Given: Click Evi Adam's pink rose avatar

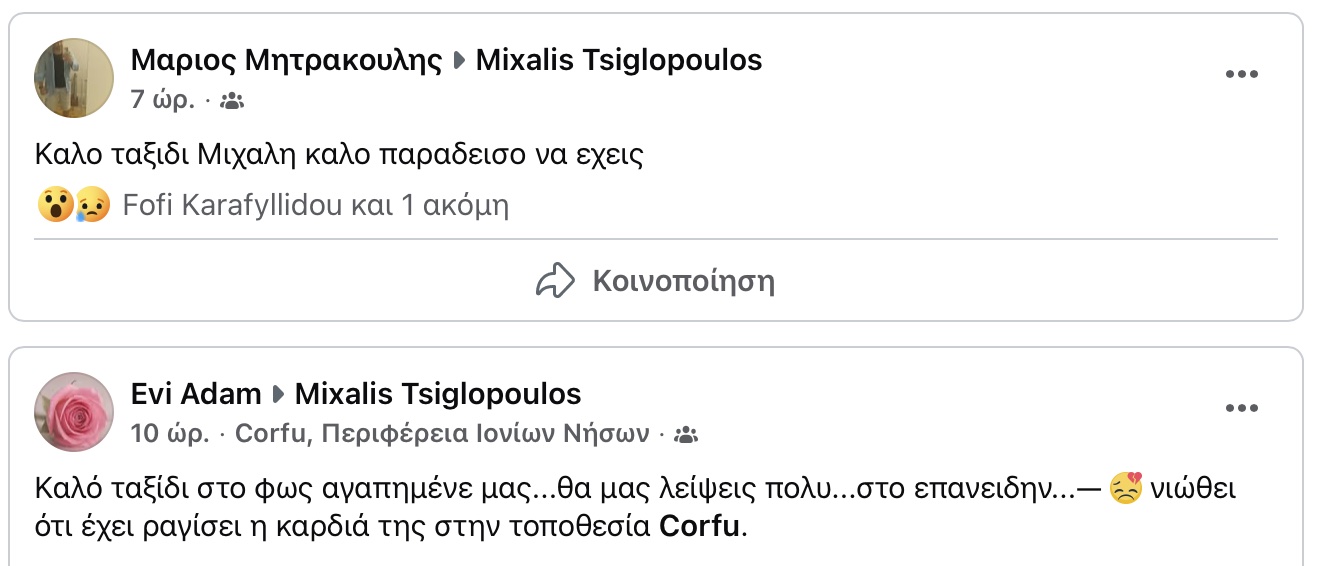Looking at the screenshot, I should [x=74, y=411].
